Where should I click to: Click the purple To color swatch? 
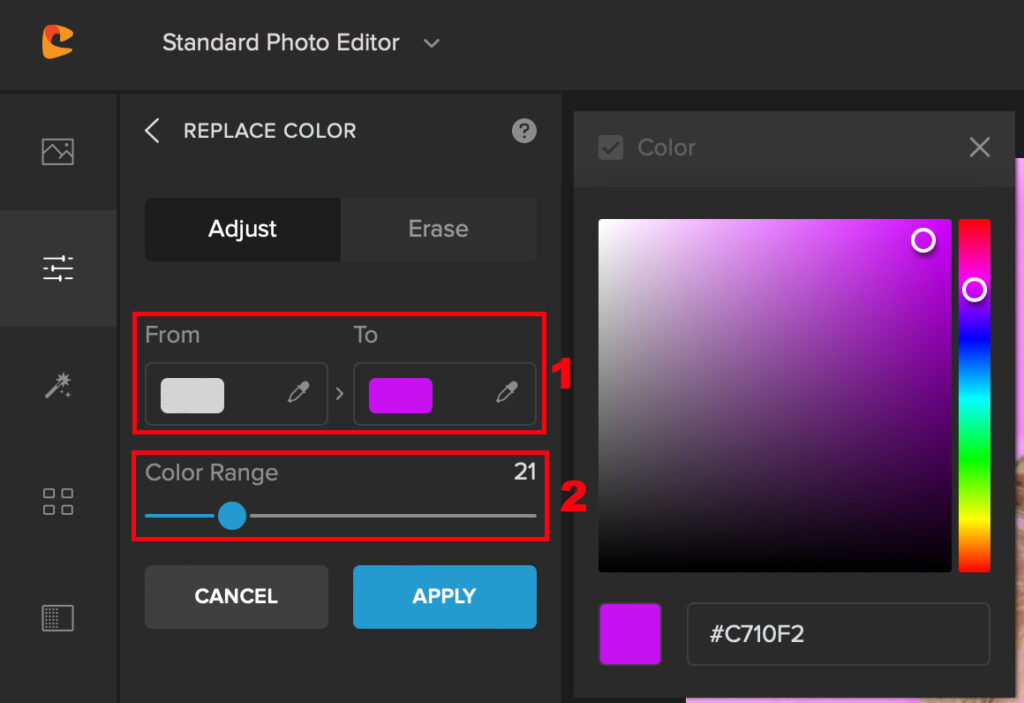400,395
